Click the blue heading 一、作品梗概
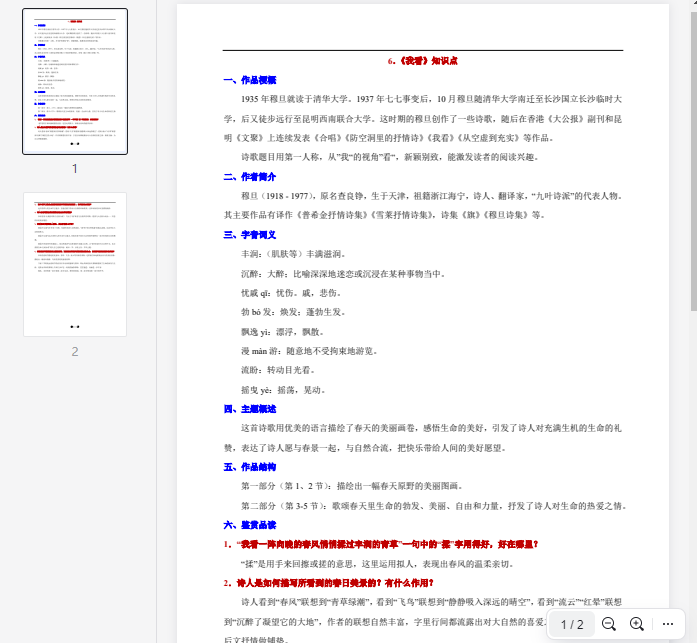 coord(250,80)
